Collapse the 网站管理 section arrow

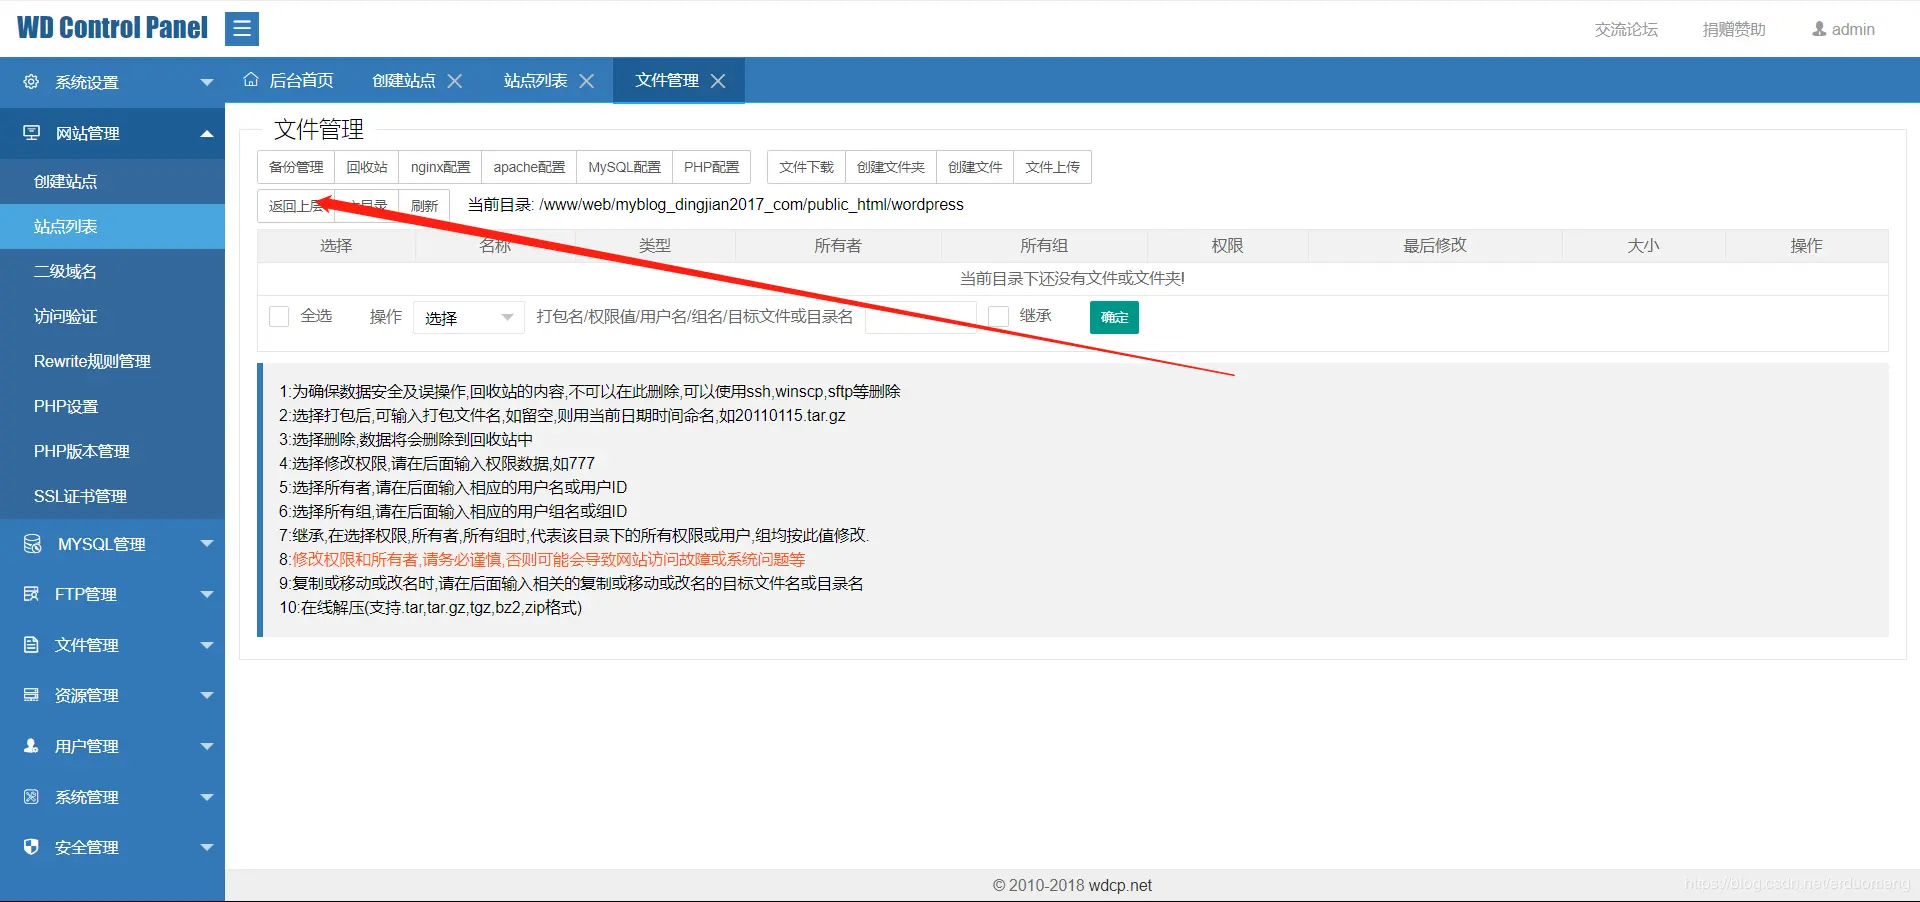coord(207,133)
